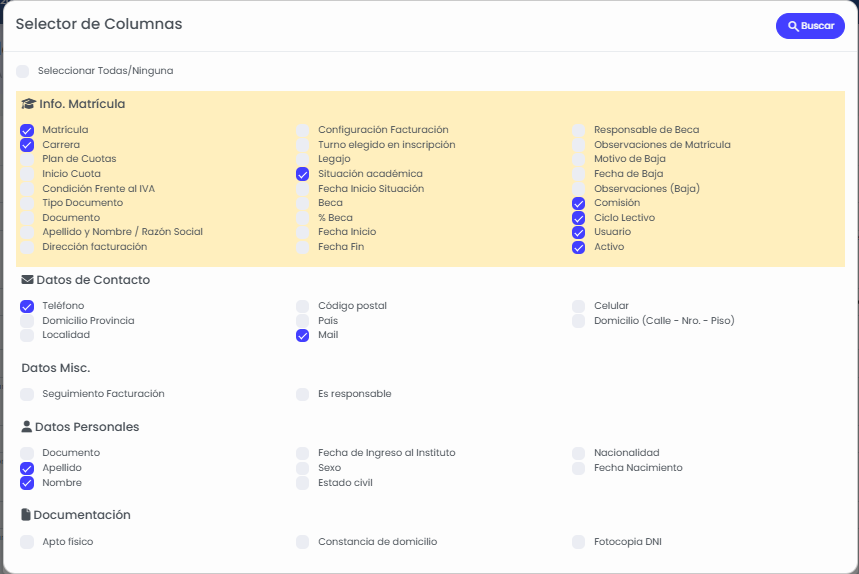Check Domicilio (Calle - Nro. - Piso)

[579, 321]
